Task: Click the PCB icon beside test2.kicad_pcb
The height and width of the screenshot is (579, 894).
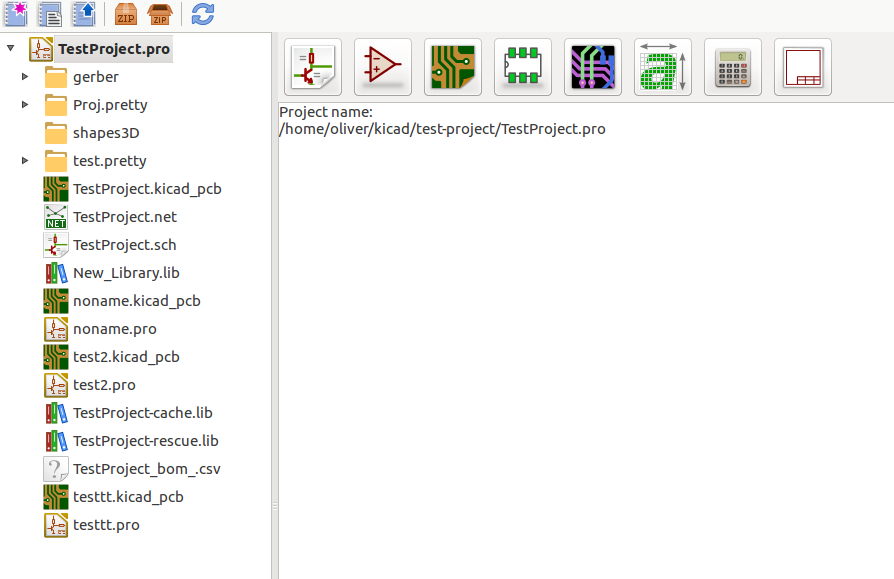Action: tap(56, 357)
